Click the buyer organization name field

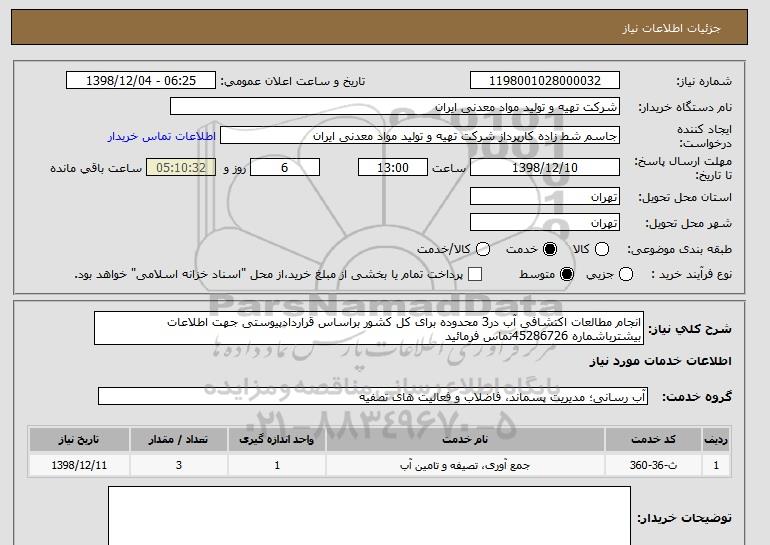[395, 107]
